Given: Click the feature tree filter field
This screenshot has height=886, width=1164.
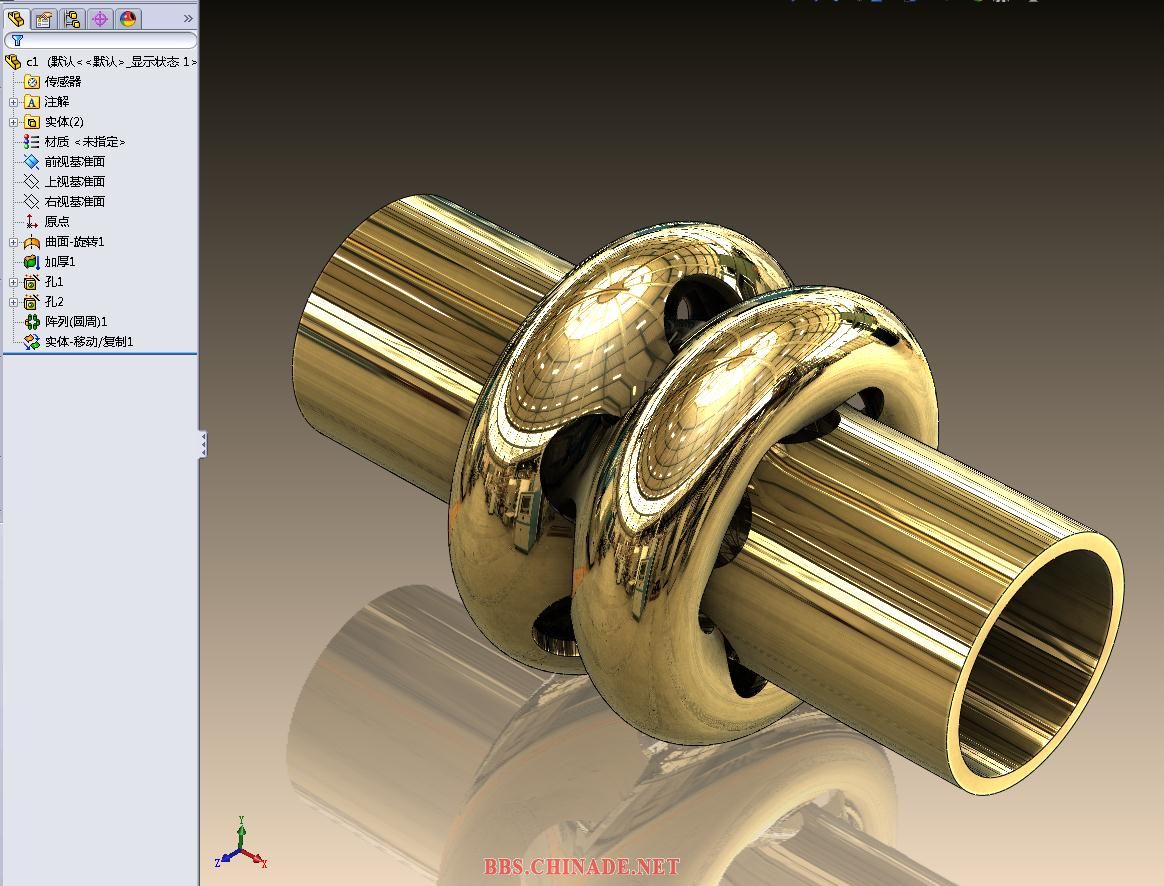Looking at the screenshot, I should (x=101, y=40).
